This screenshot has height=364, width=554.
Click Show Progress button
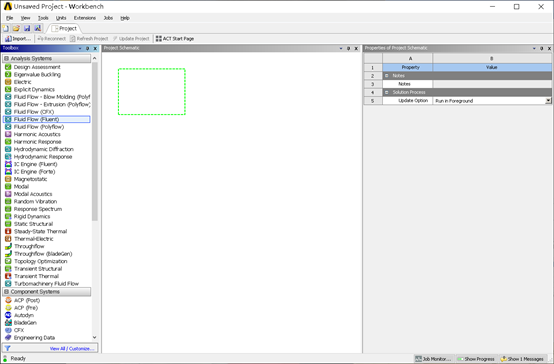476,359
